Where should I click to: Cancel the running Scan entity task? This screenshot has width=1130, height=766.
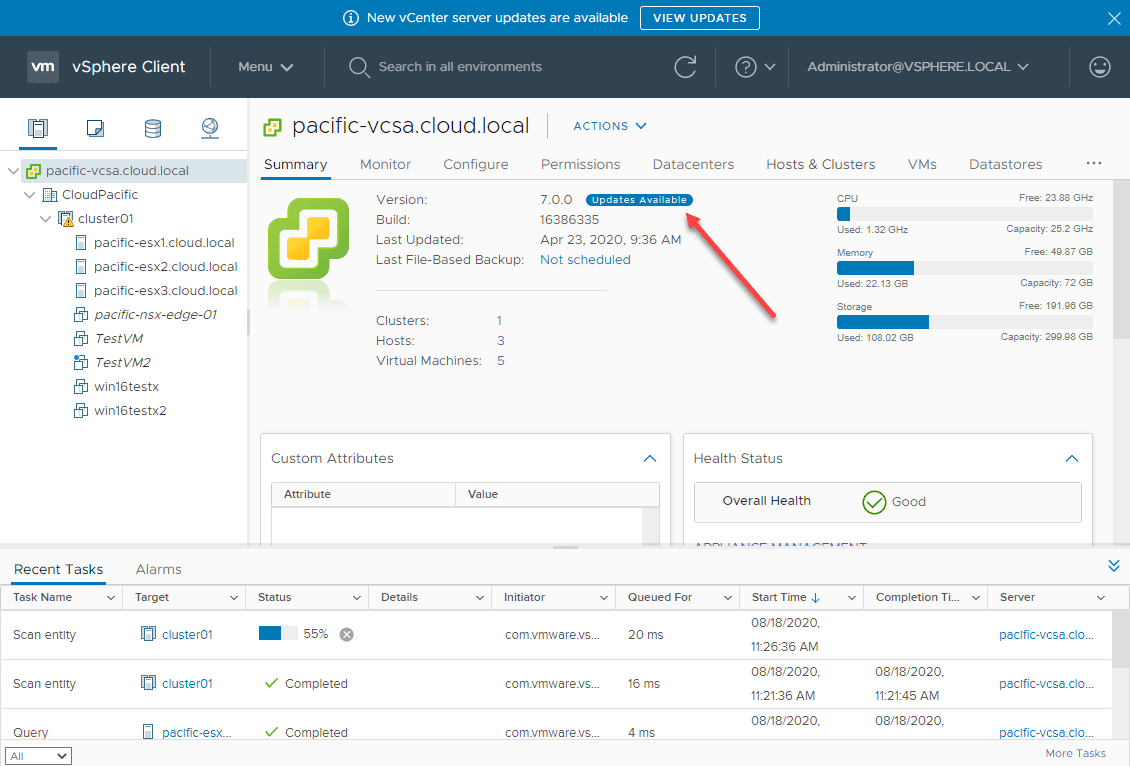tap(346, 634)
